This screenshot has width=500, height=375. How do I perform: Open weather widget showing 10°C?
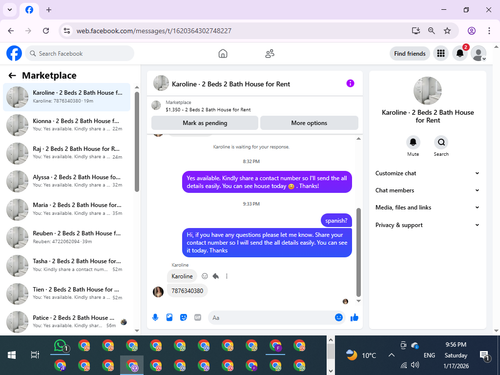[361, 355]
